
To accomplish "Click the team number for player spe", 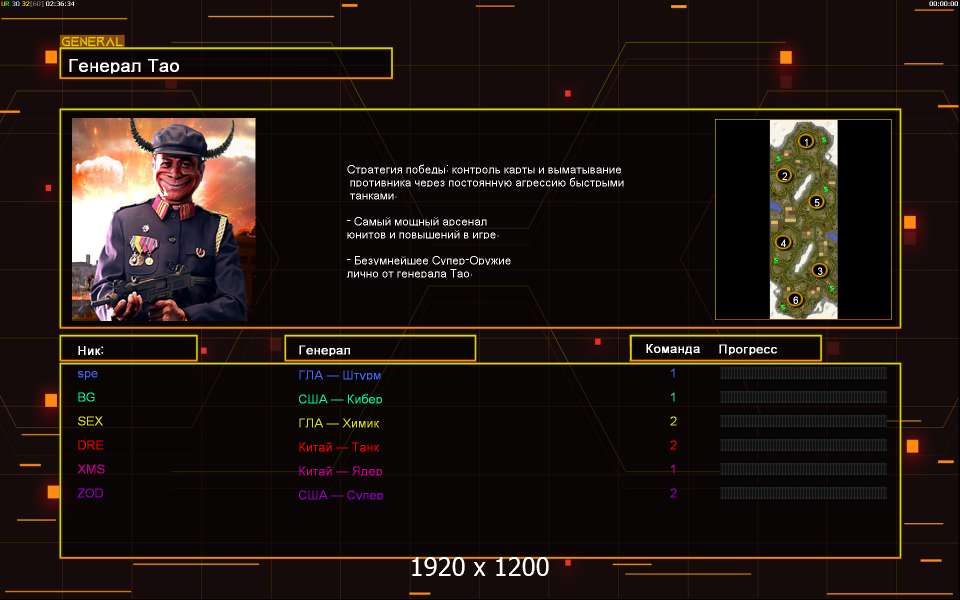I will coord(673,373).
